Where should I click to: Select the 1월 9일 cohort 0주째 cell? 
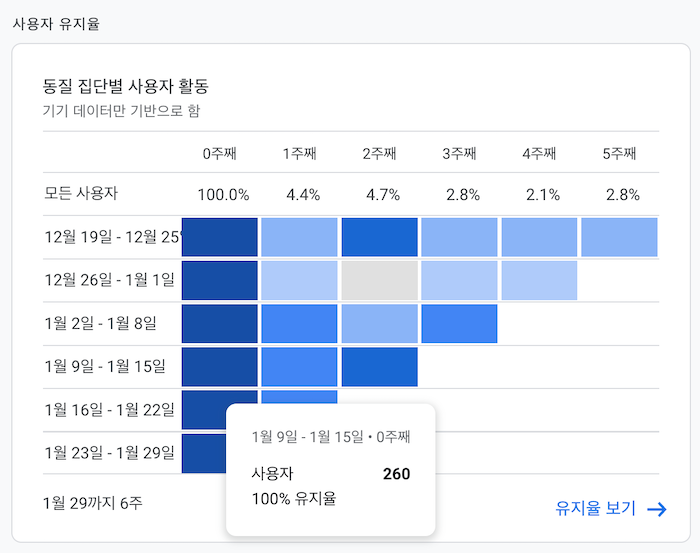coord(220,367)
